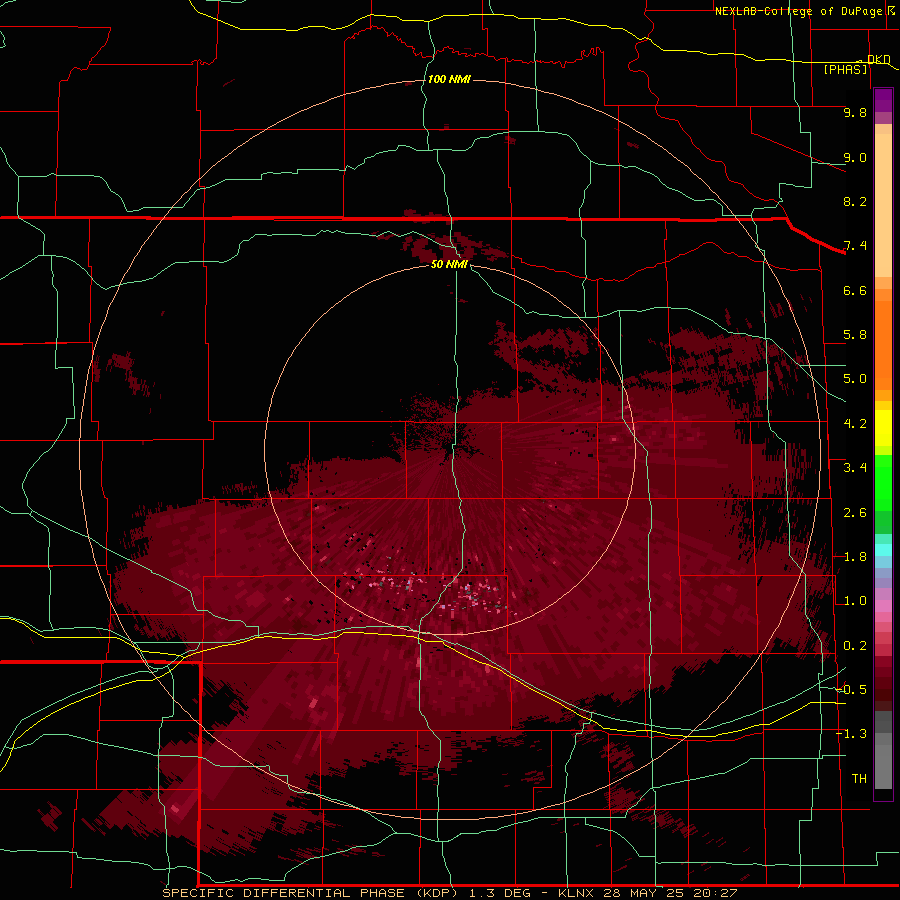Click the 5.8 scale value
900x900 pixels.
click(855, 335)
